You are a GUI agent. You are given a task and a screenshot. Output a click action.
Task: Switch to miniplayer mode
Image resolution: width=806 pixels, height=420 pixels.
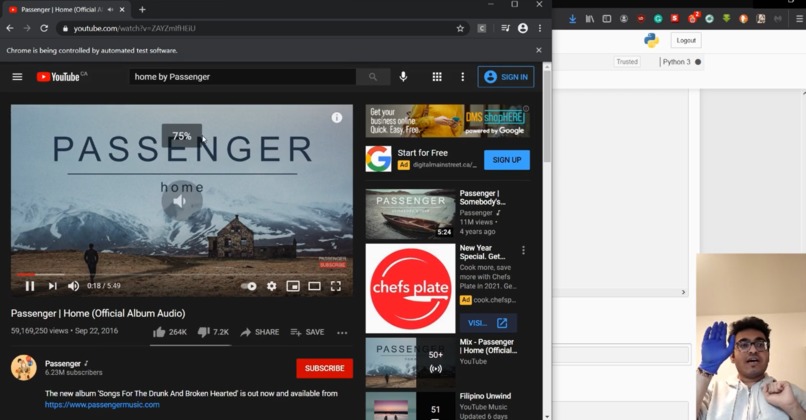tap(293, 286)
